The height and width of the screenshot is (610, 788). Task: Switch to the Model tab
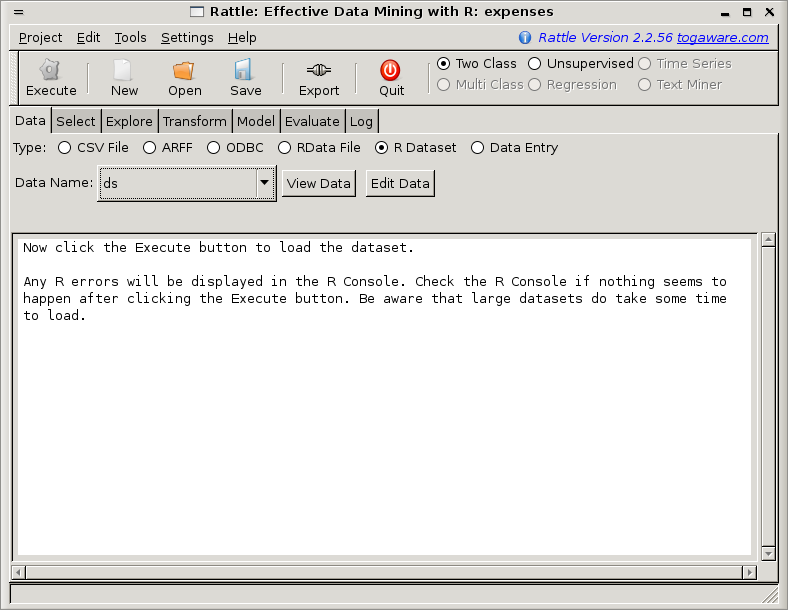click(x=256, y=122)
